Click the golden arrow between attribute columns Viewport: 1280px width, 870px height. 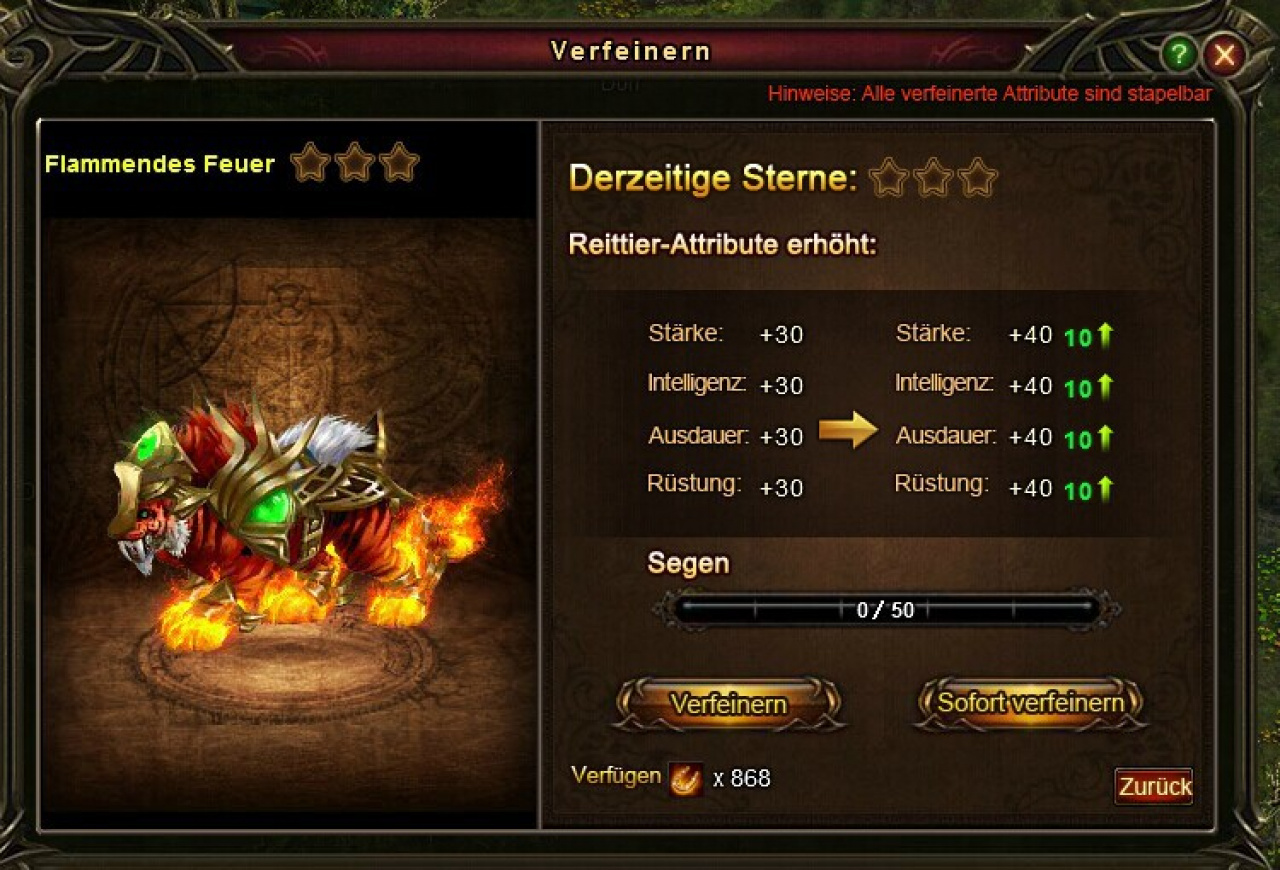(848, 432)
